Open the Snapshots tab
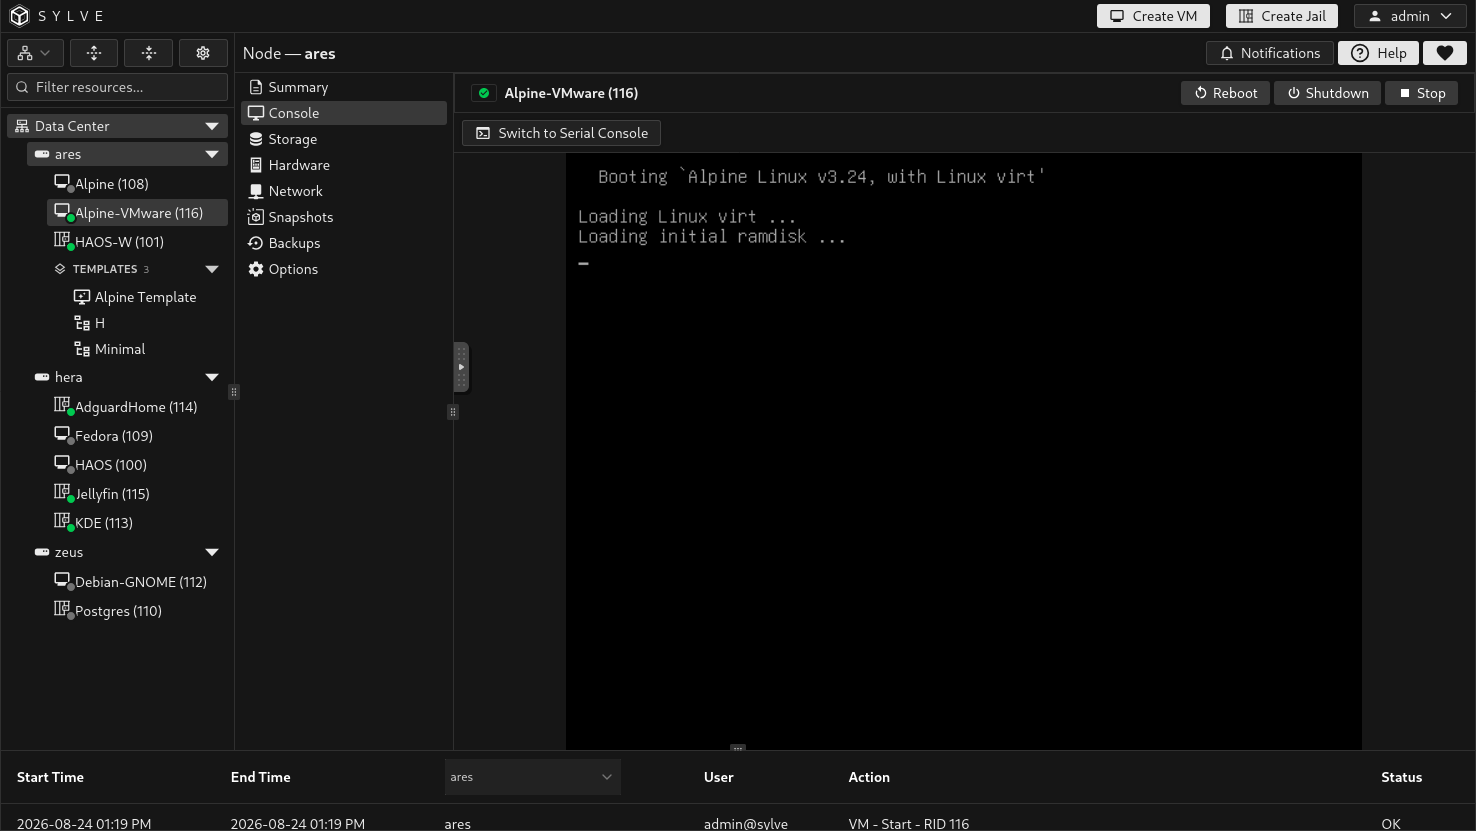Image resolution: width=1476 pixels, height=831 pixels. [x=344, y=217]
